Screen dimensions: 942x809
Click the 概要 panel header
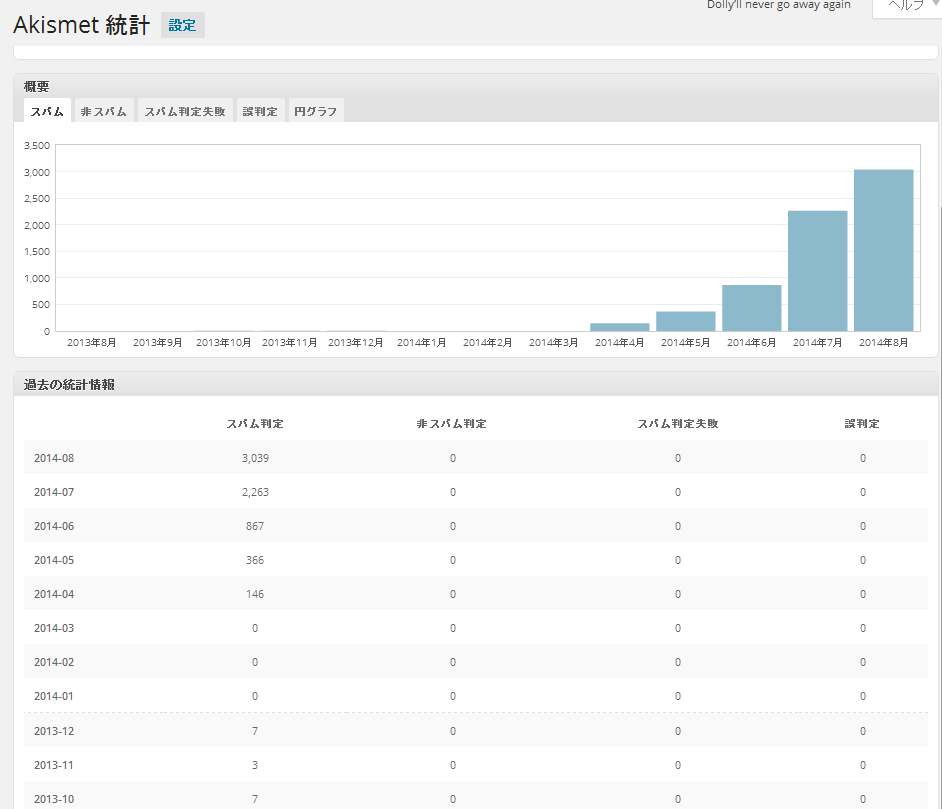click(37, 86)
